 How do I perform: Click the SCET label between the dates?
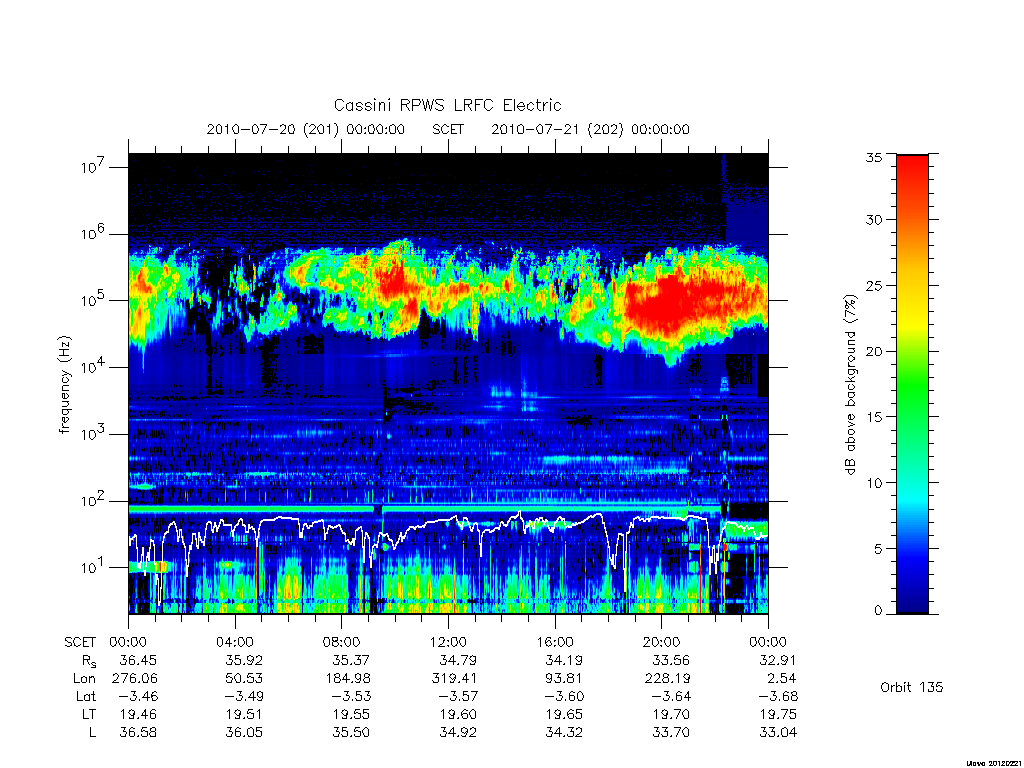point(448,129)
